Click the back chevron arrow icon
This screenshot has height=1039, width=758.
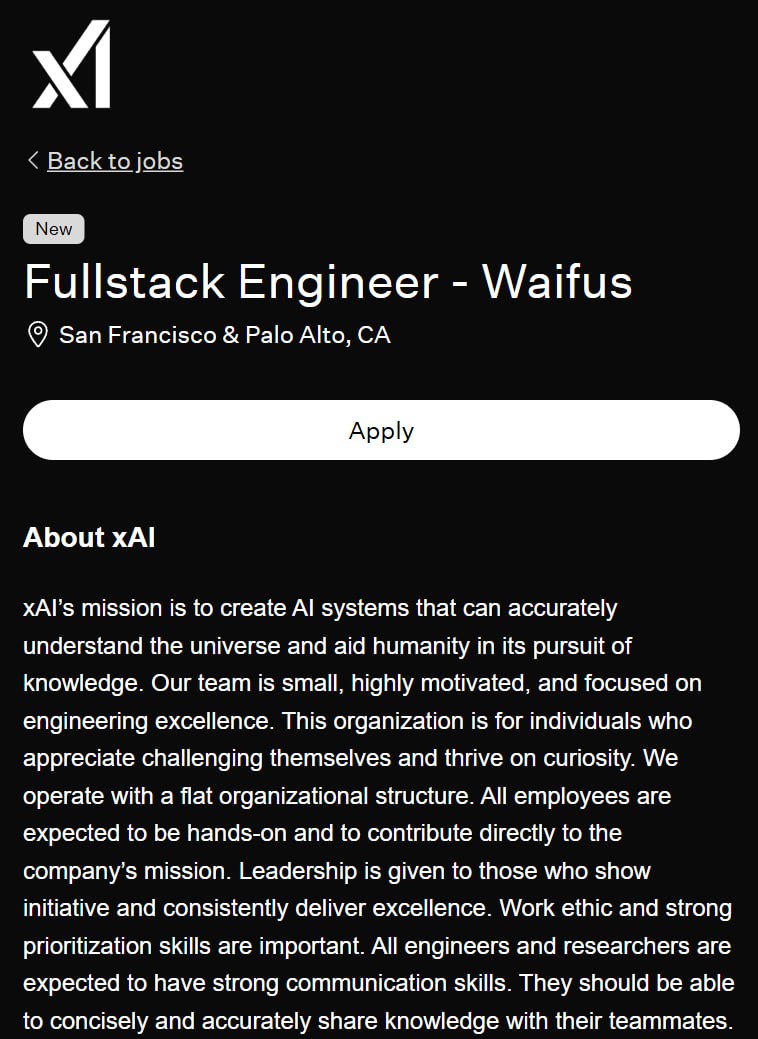[33, 160]
